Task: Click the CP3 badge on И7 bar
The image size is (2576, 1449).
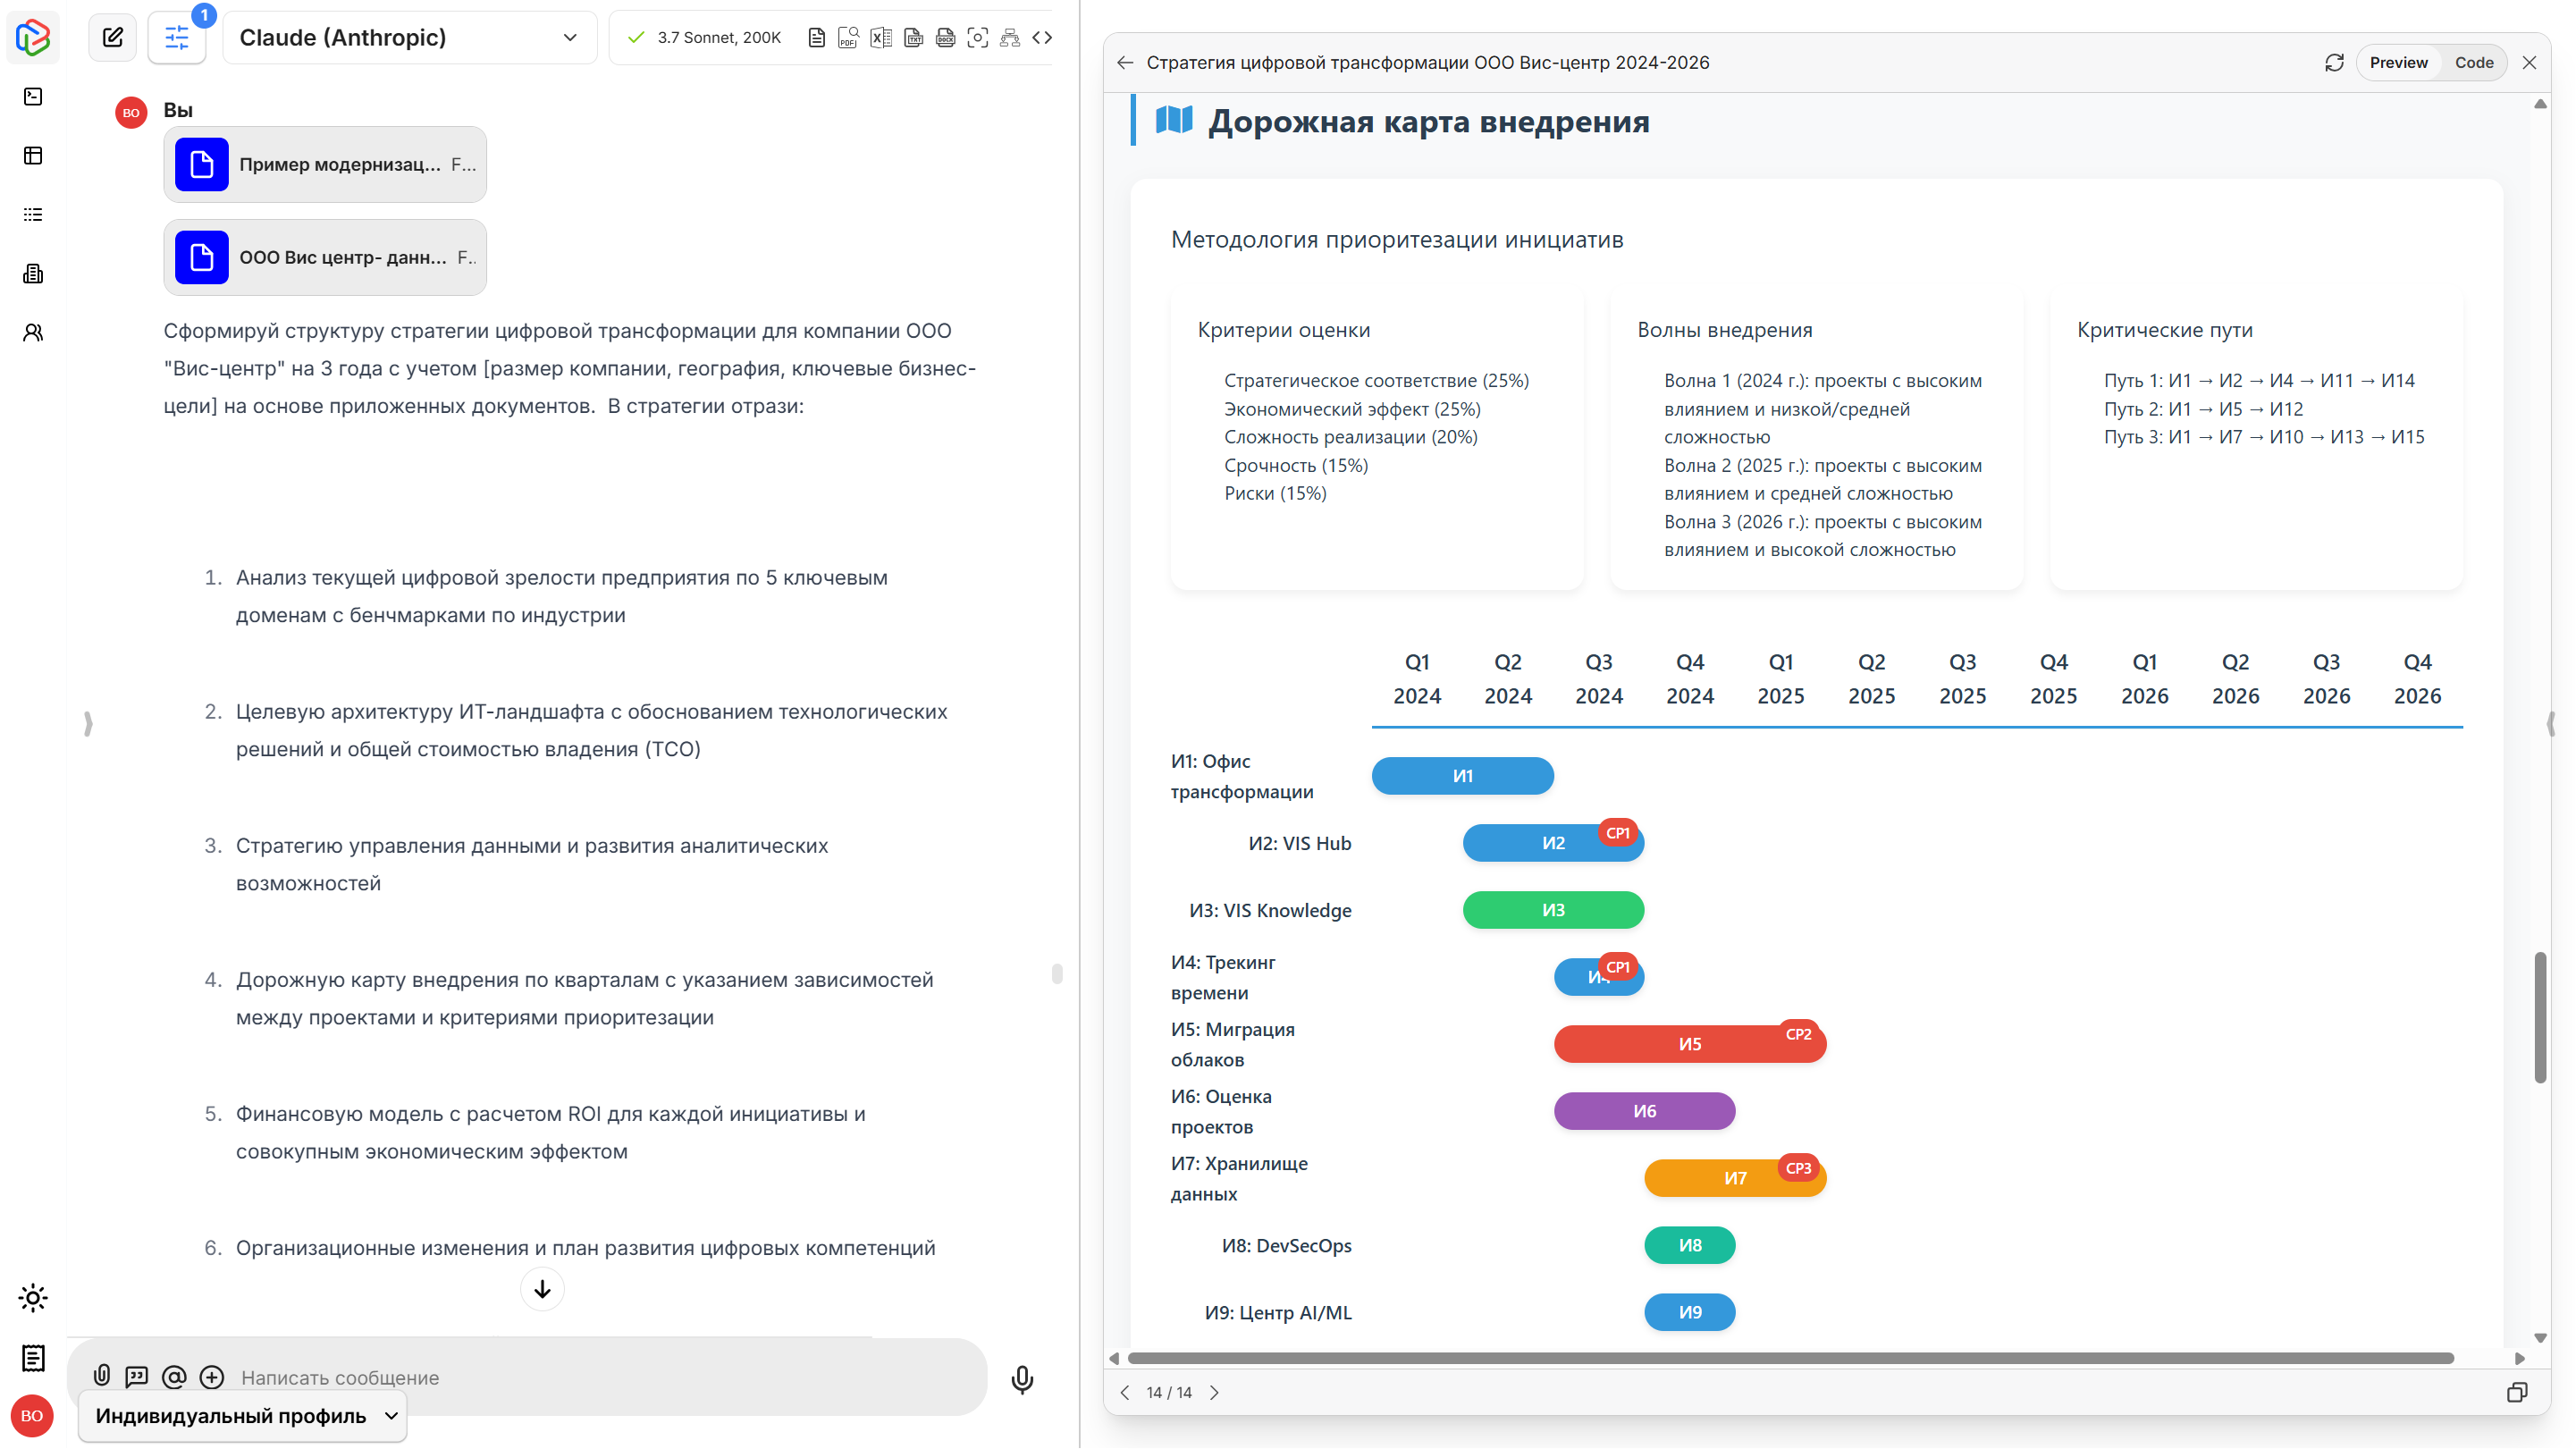Action: tap(1798, 1168)
